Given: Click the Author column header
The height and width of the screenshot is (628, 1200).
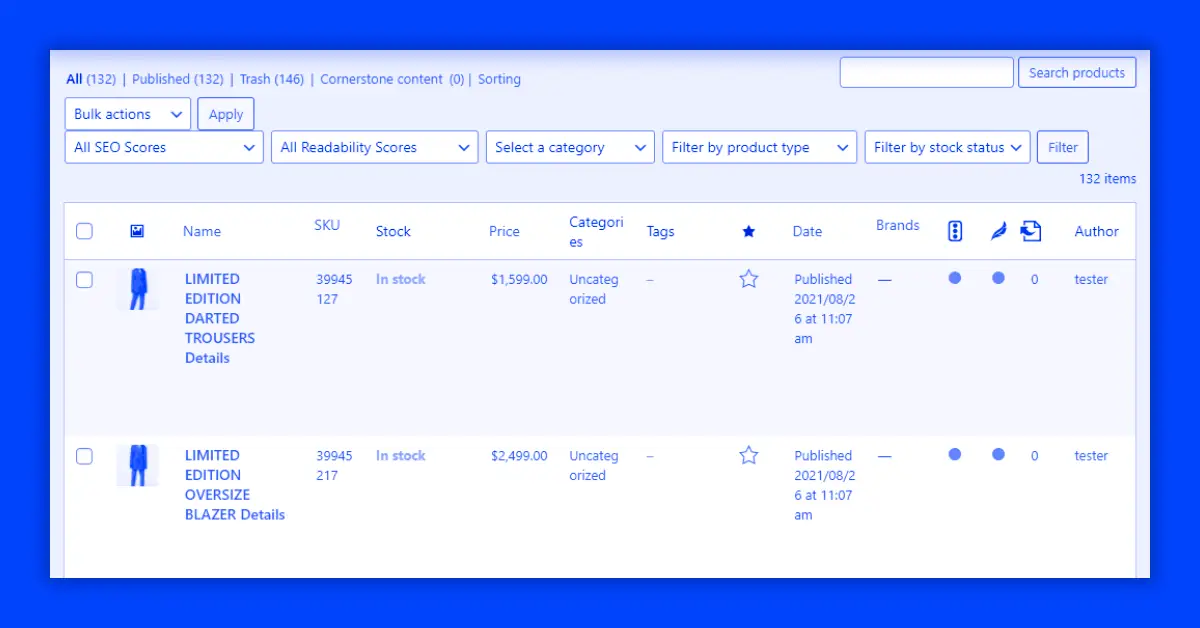Looking at the screenshot, I should click(1096, 231).
